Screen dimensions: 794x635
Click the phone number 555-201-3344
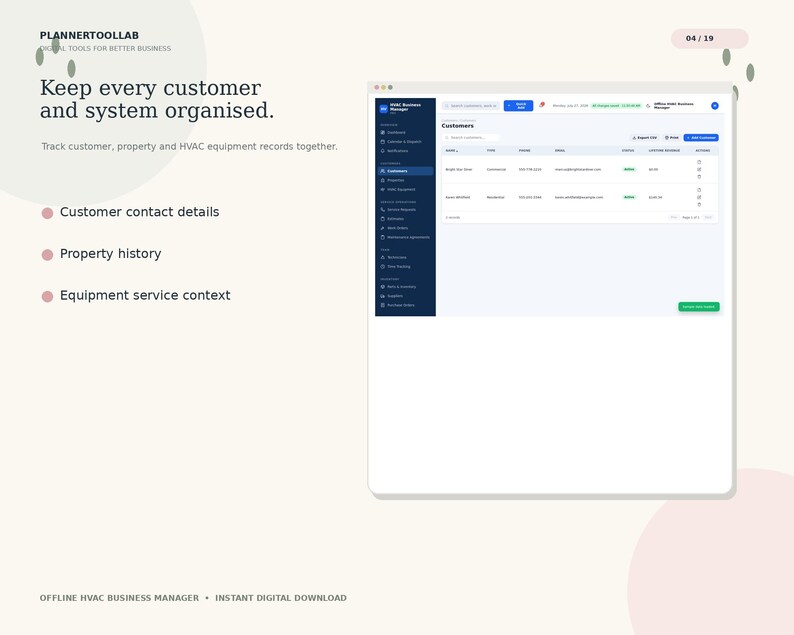[530, 197]
